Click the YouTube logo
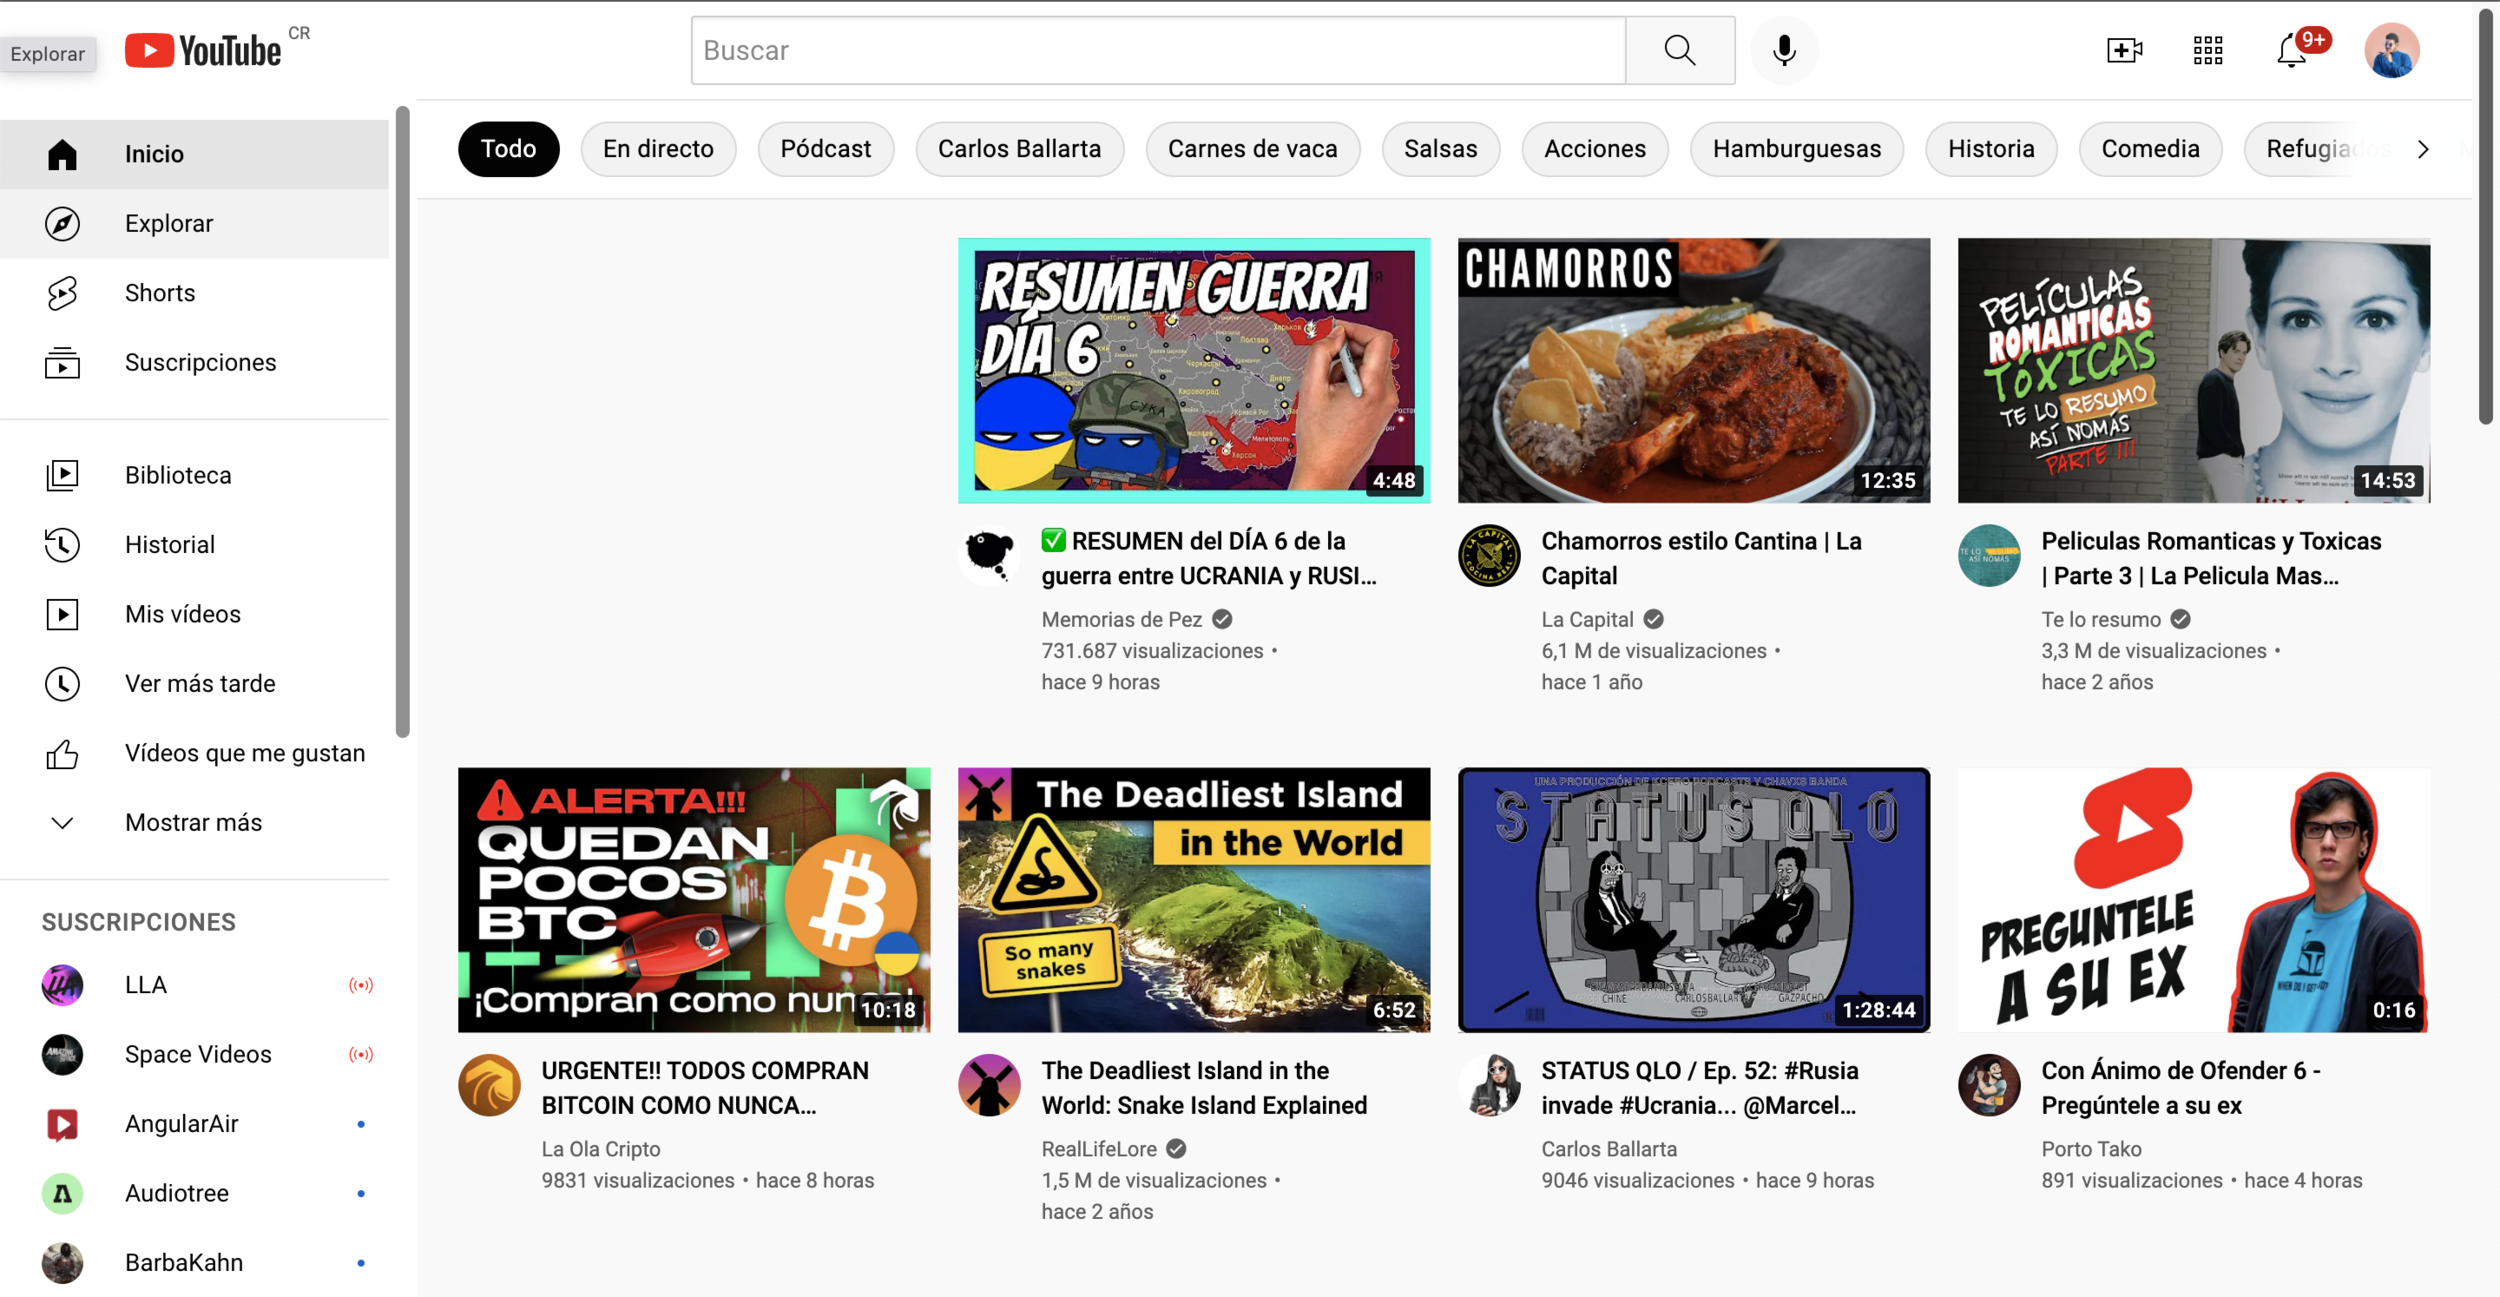Image resolution: width=2500 pixels, height=1297 pixels. [205, 50]
